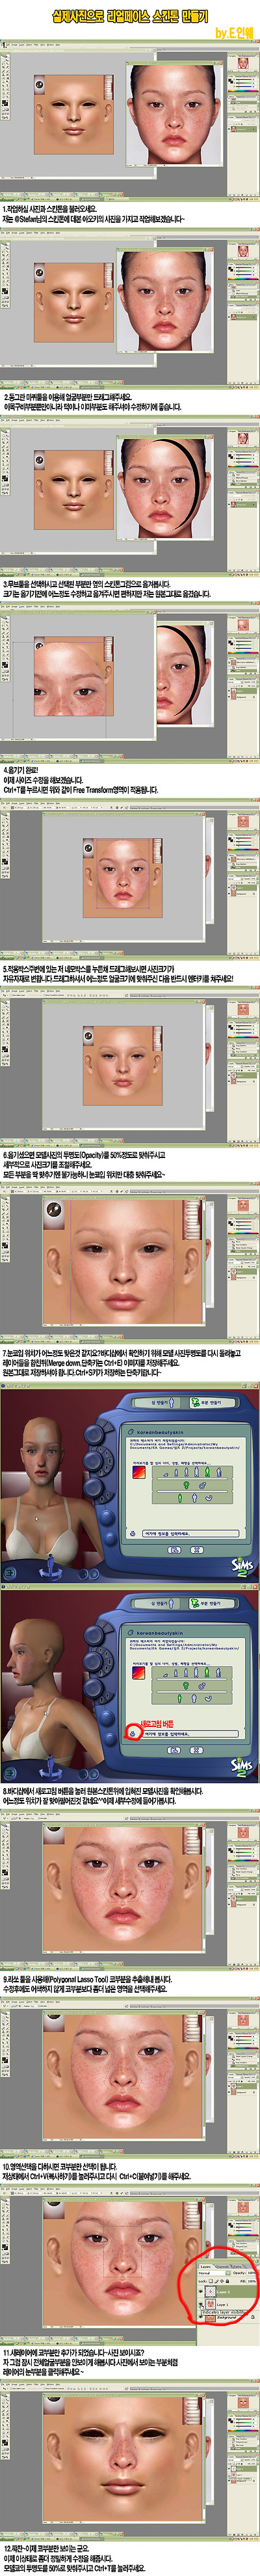
Task: Open the Normal blend mode dropdown
Action: pyautogui.click(x=214, y=2274)
